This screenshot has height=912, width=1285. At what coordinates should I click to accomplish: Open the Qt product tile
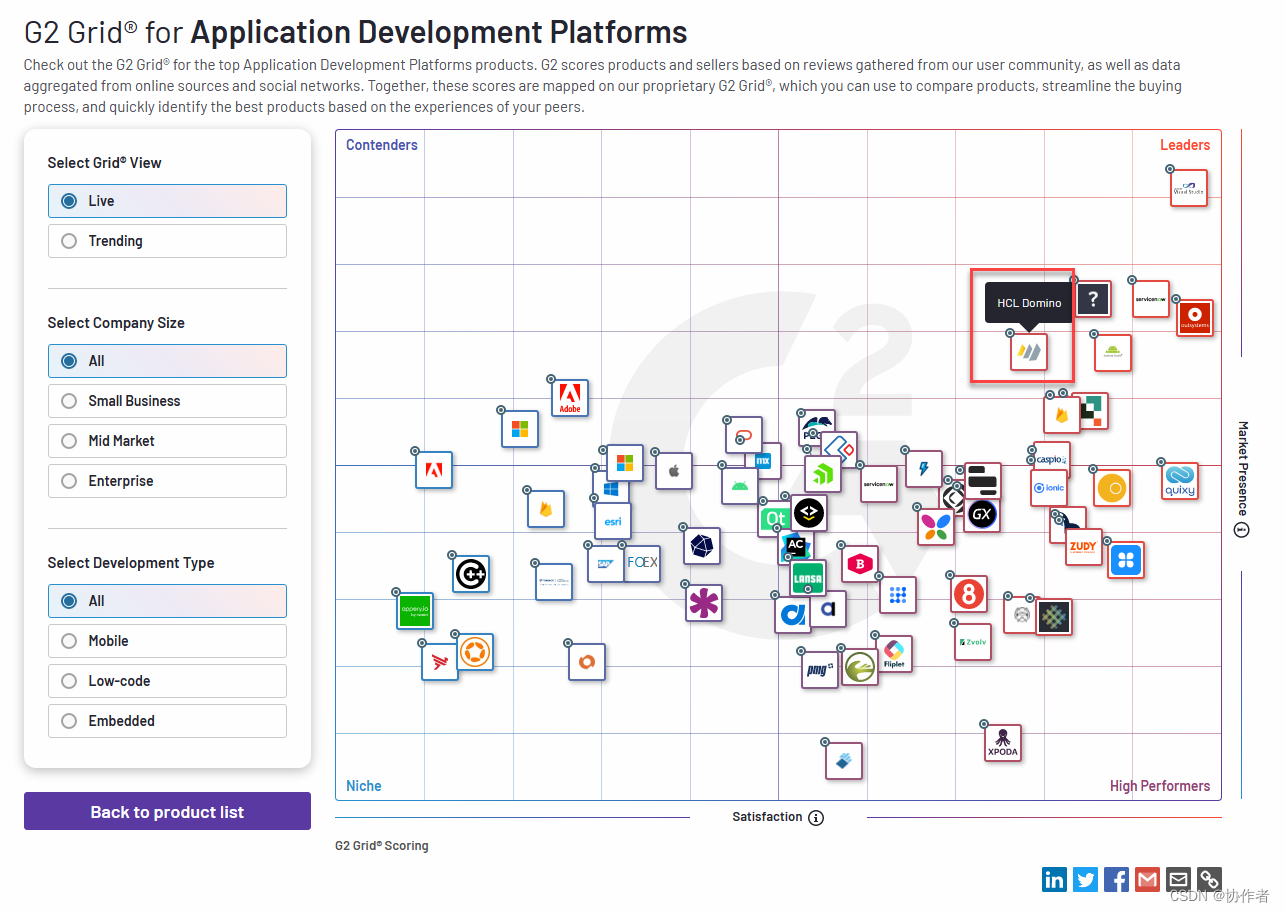click(x=774, y=519)
